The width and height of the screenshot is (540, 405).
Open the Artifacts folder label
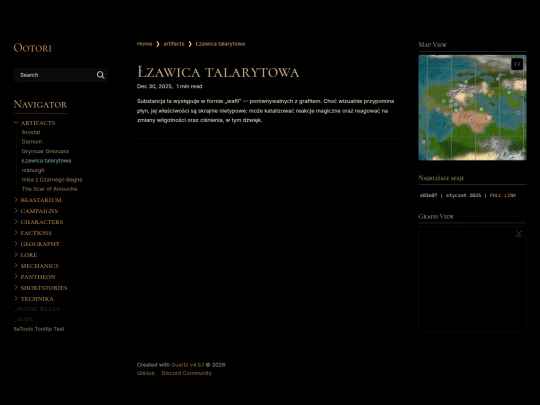click(38, 123)
